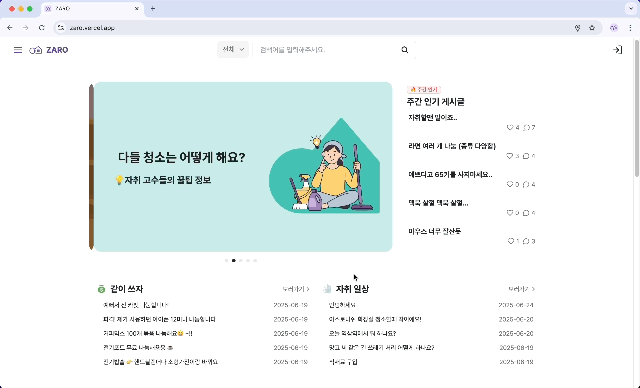This screenshot has width=640, height=388.
Task: Open the hamburger menu next to ZARO
Action: tap(18, 50)
